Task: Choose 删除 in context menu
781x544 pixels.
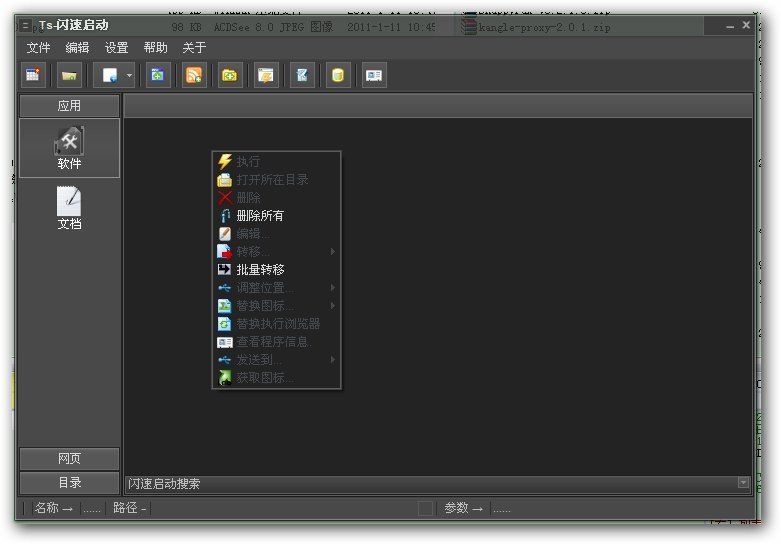Action: click(x=276, y=198)
